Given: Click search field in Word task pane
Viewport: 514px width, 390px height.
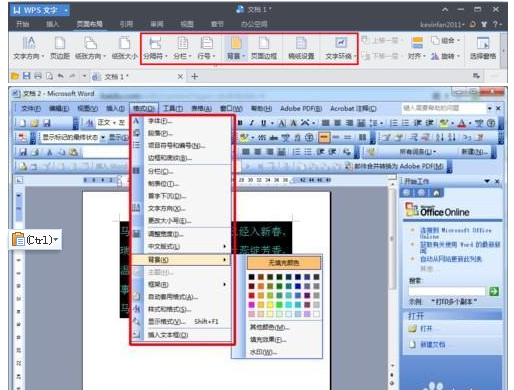Looking at the screenshot, I should pyautogui.click(x=447, y=291).
